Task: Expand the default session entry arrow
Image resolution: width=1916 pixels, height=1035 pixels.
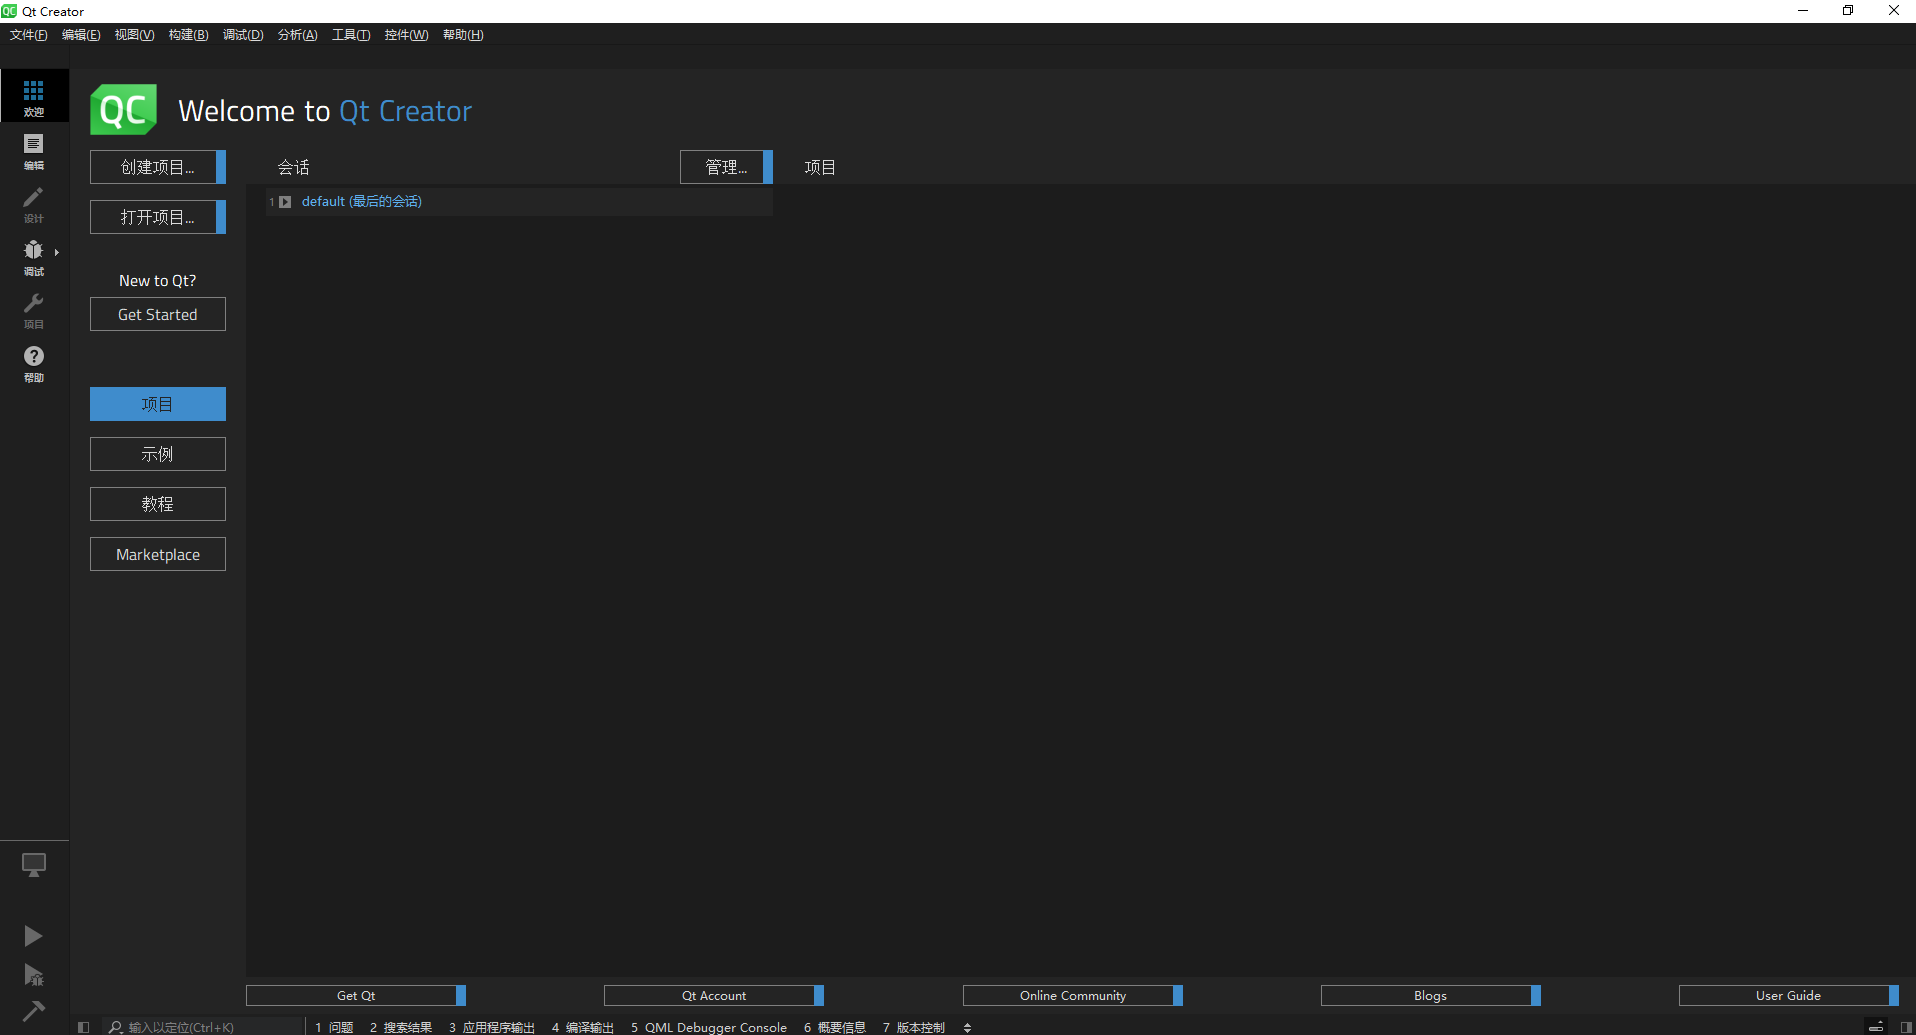Action: (x=285, y=202)
